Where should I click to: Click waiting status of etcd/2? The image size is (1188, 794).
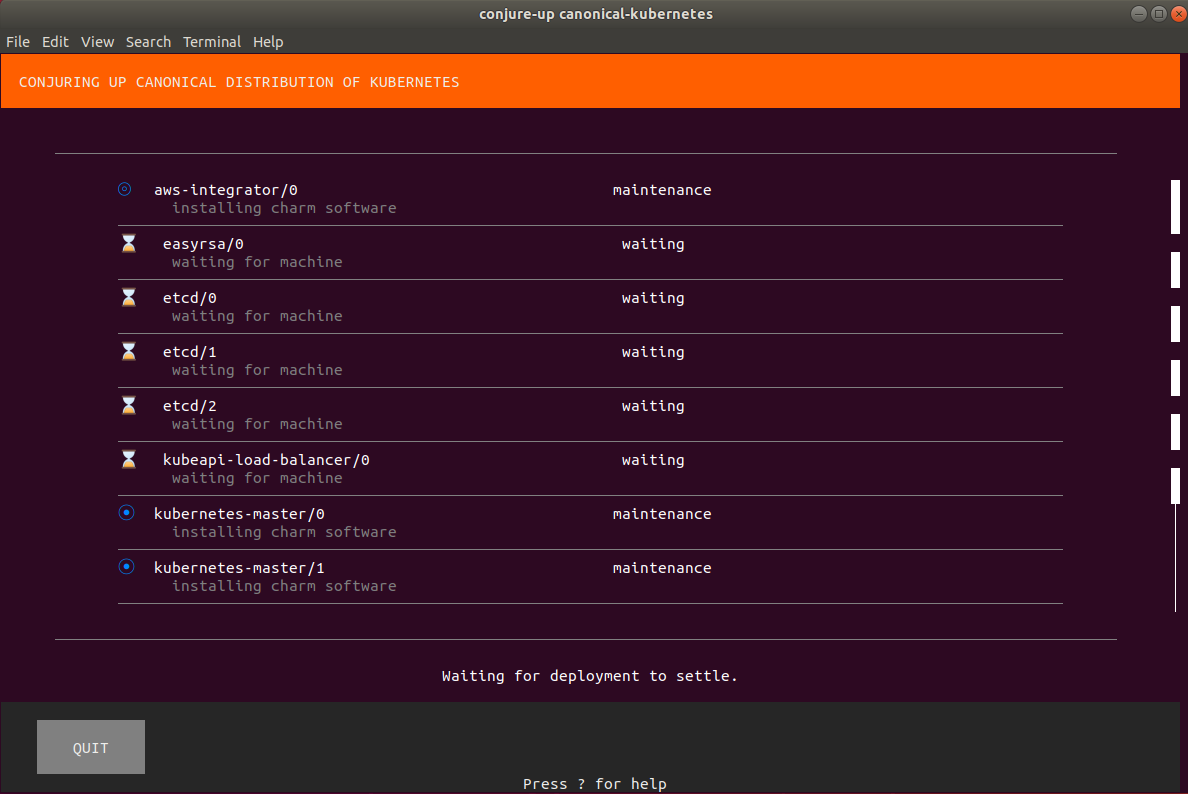click(x=653, y=406)
